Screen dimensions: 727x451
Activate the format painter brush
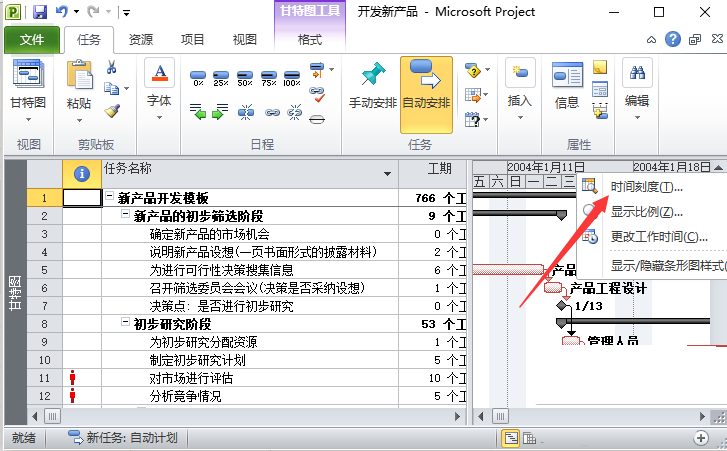coord(112,111)
